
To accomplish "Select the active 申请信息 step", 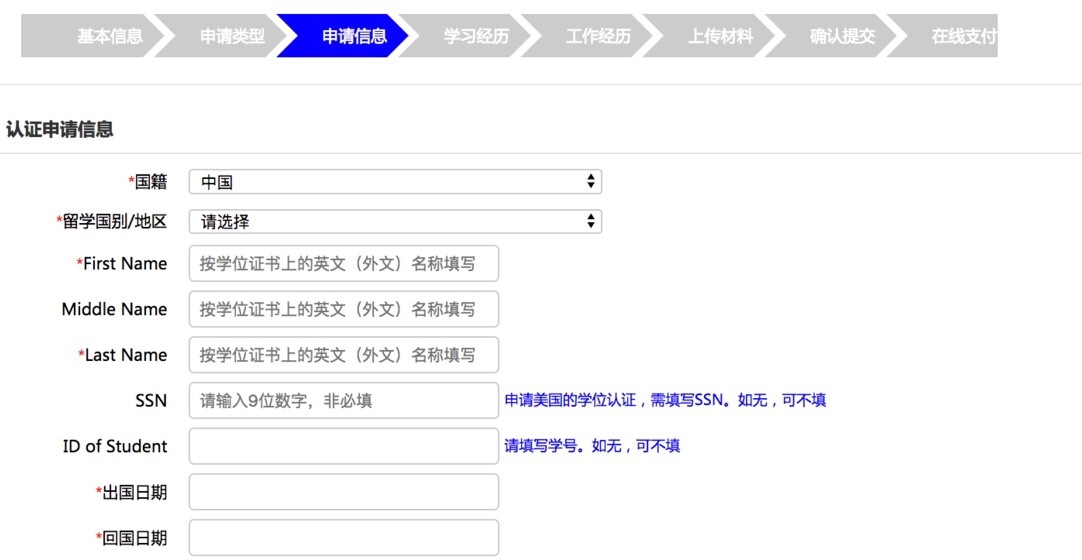I will point(354,37).
